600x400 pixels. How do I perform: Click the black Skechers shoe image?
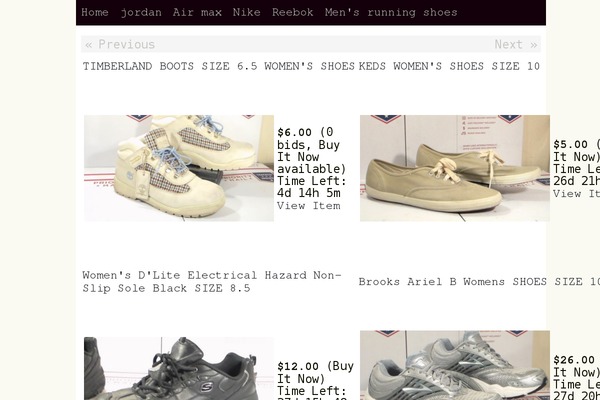179,368
